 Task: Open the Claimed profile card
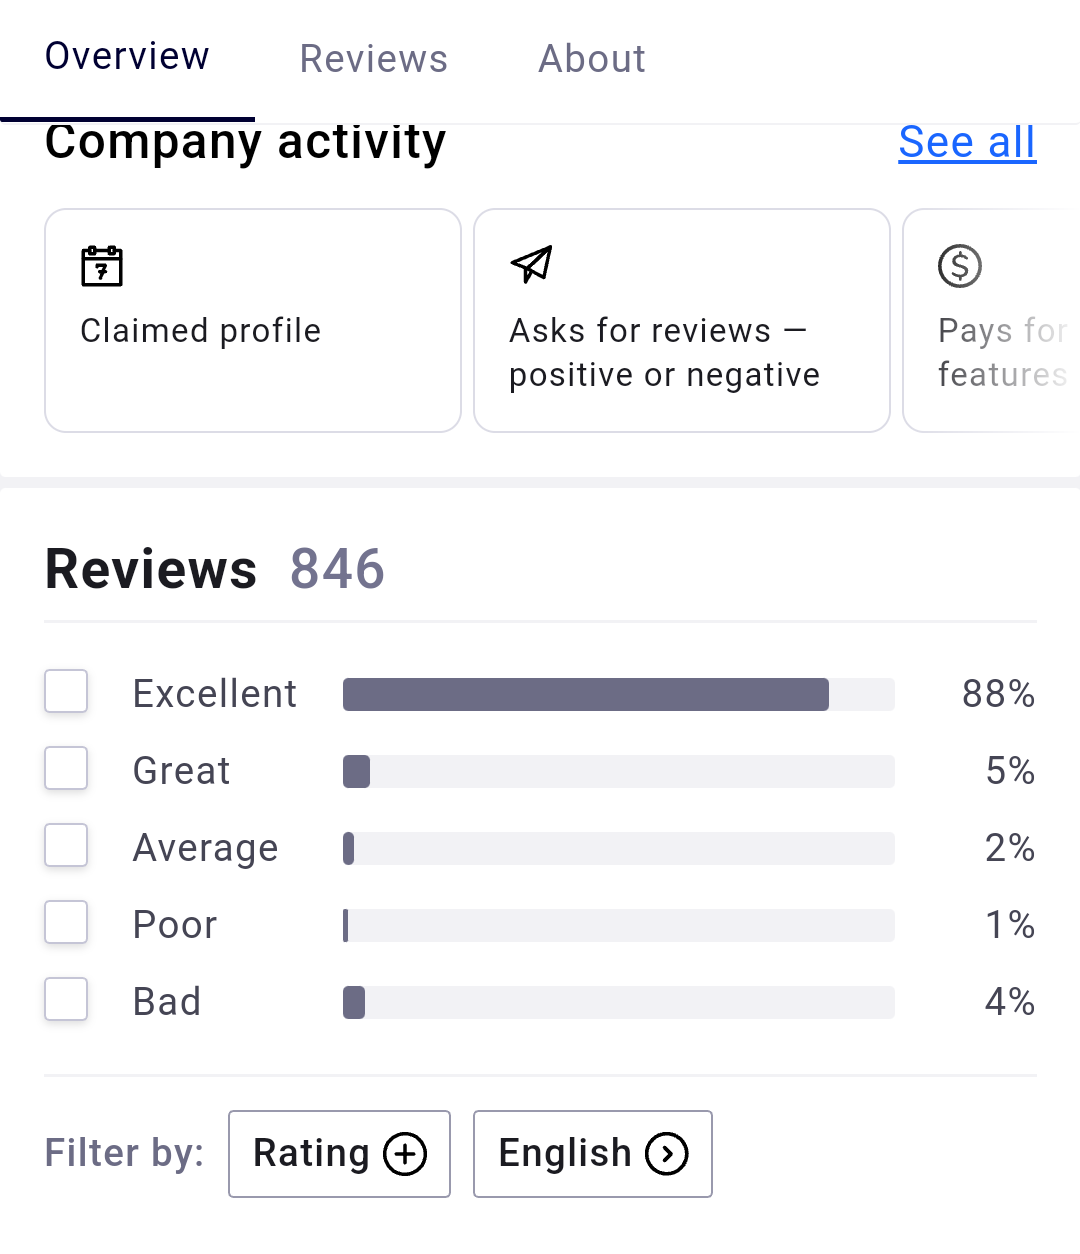click(253, 321)
